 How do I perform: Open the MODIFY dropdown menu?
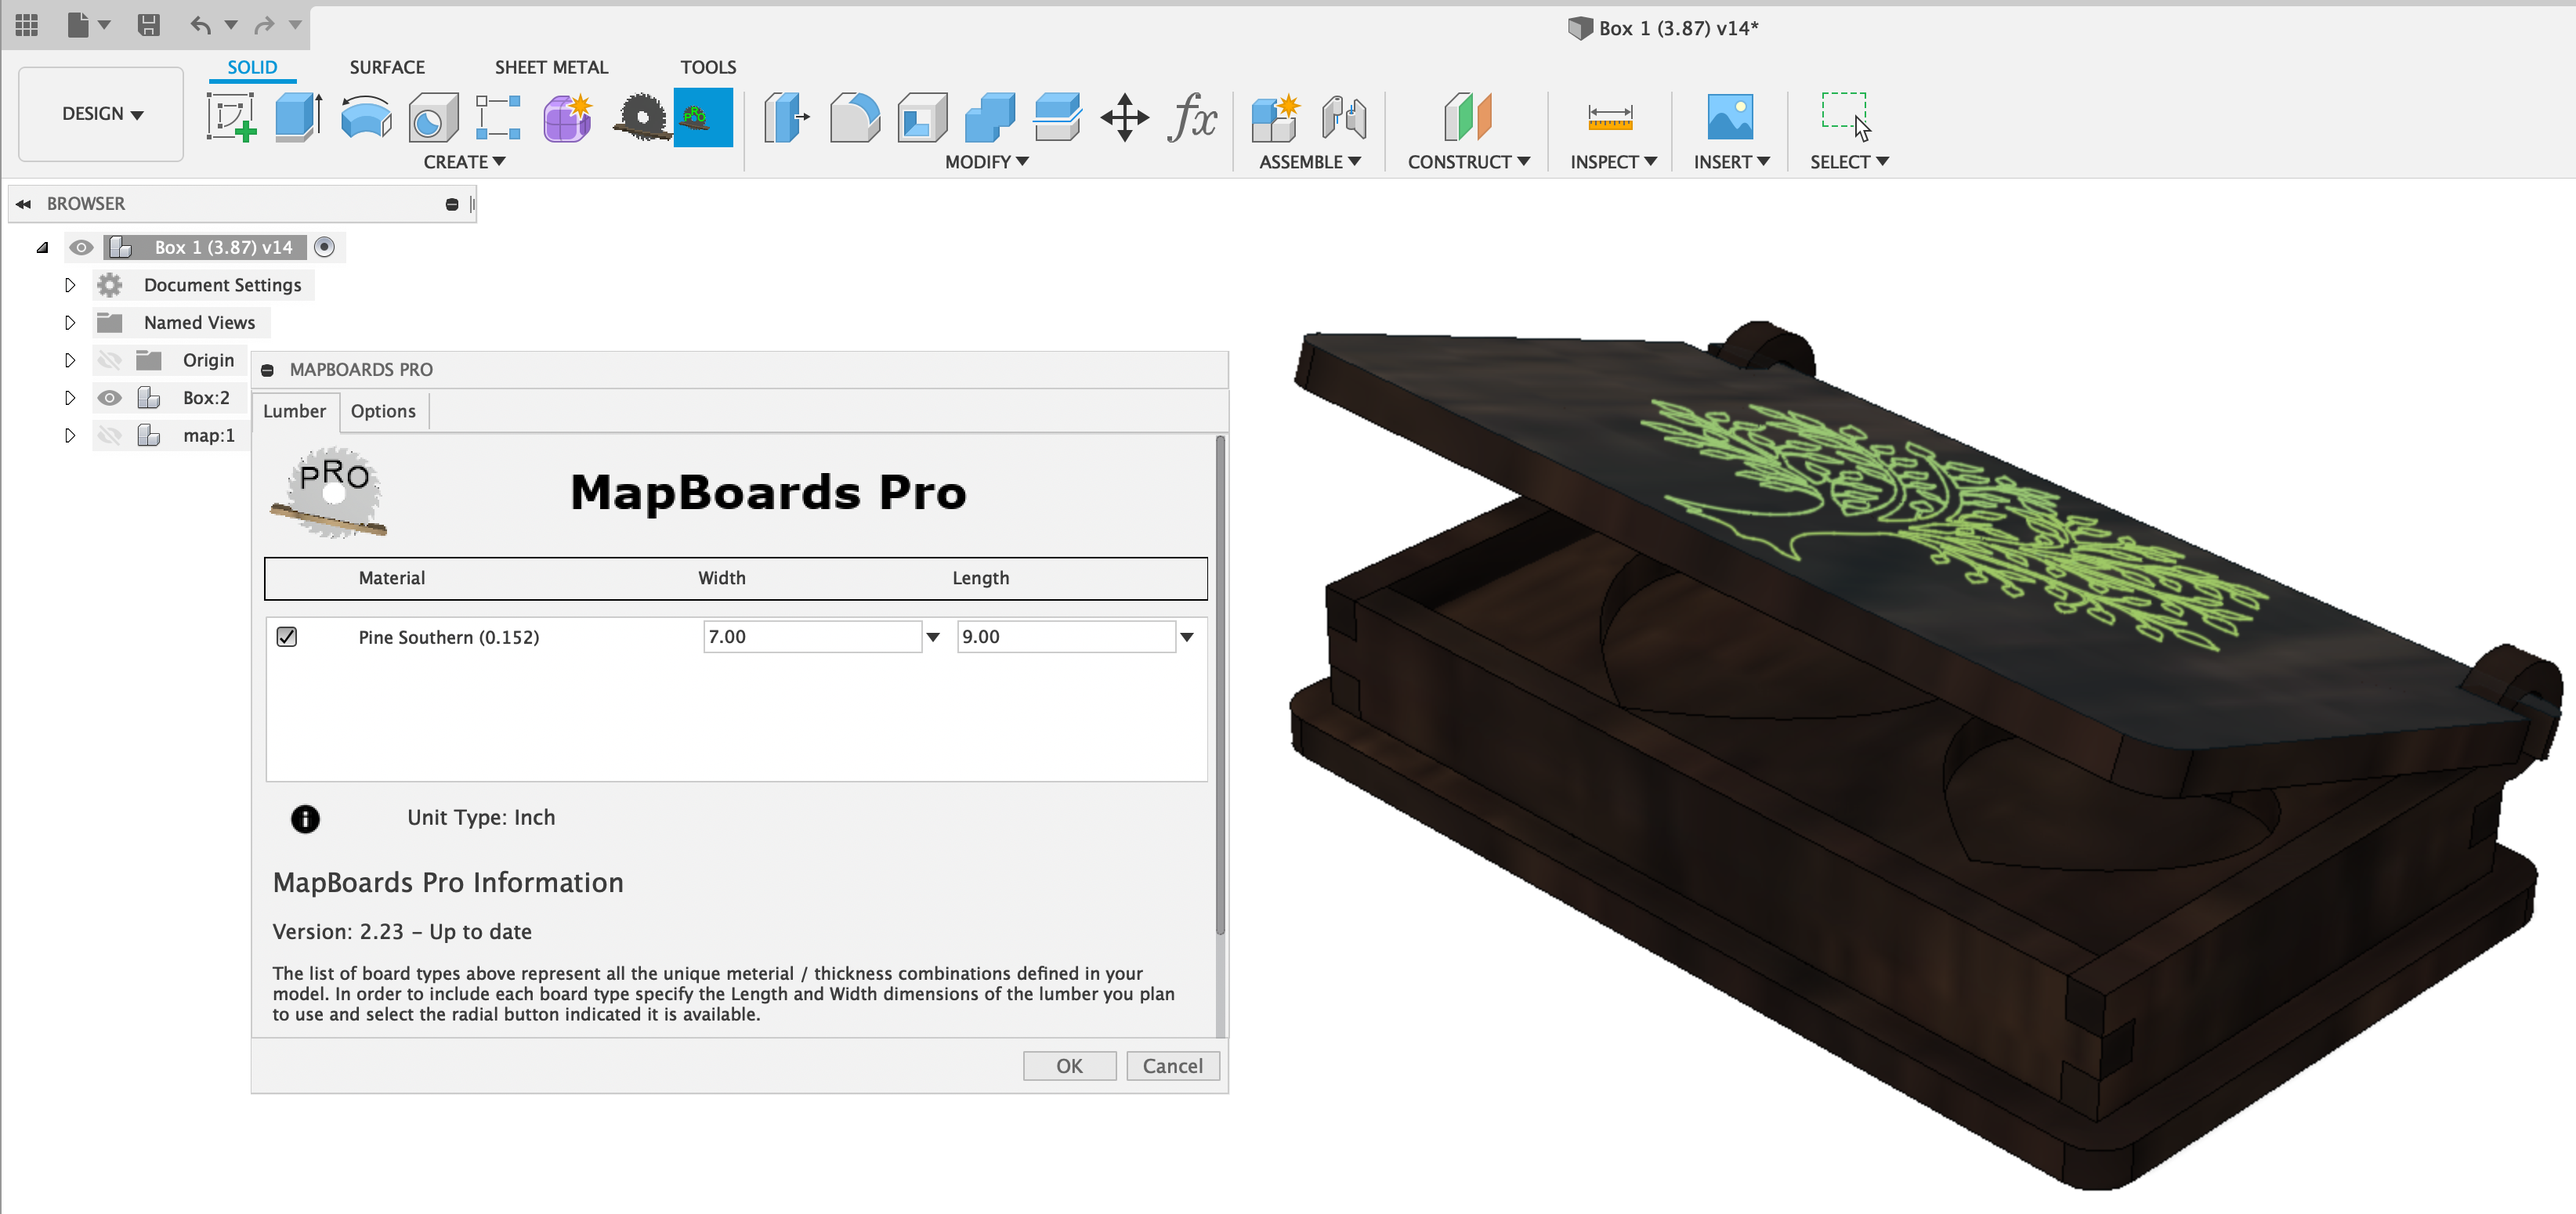click(x=986, y=162)
